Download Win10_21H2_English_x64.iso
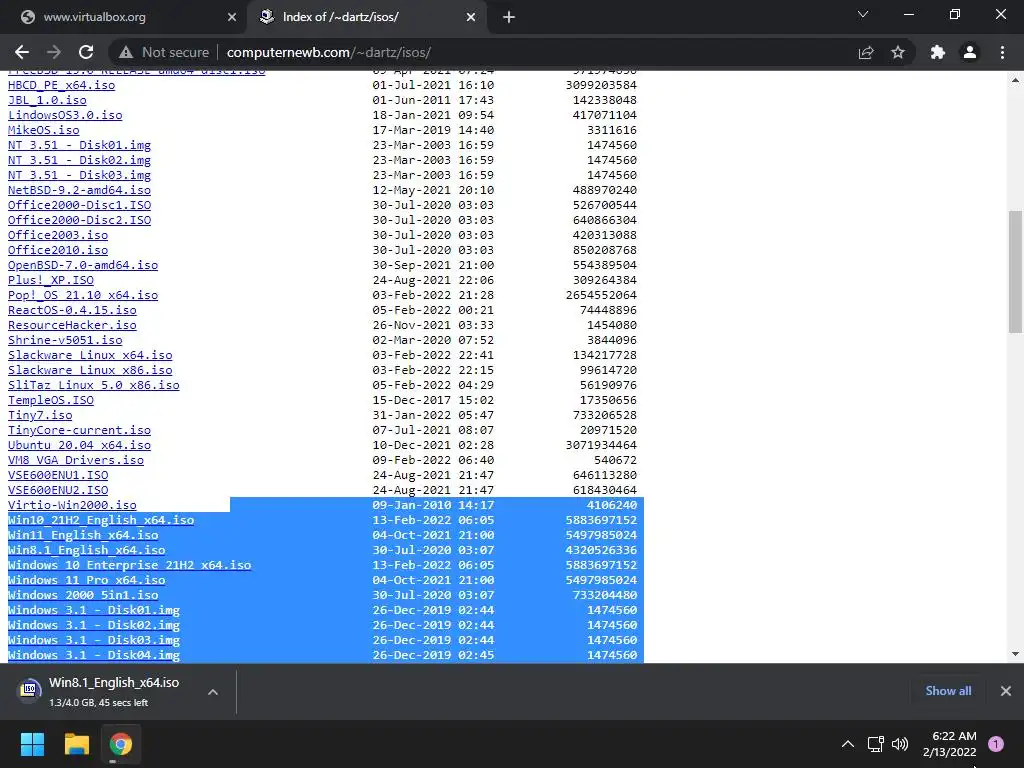 tap(101, 520)
